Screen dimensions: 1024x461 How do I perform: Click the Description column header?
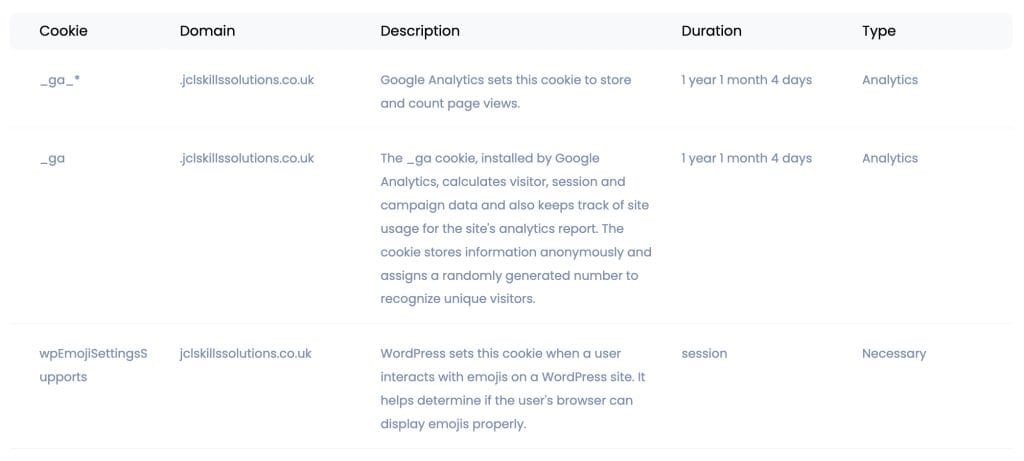tap(420, 31)
